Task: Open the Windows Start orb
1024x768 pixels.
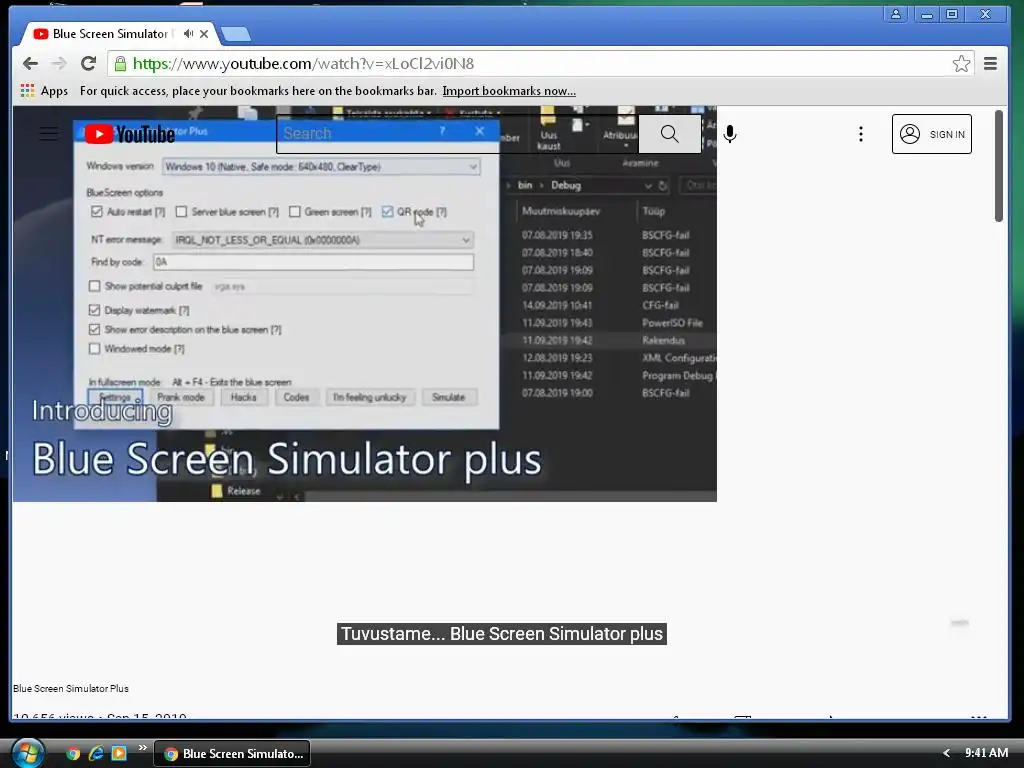Action: pos(26,753)
